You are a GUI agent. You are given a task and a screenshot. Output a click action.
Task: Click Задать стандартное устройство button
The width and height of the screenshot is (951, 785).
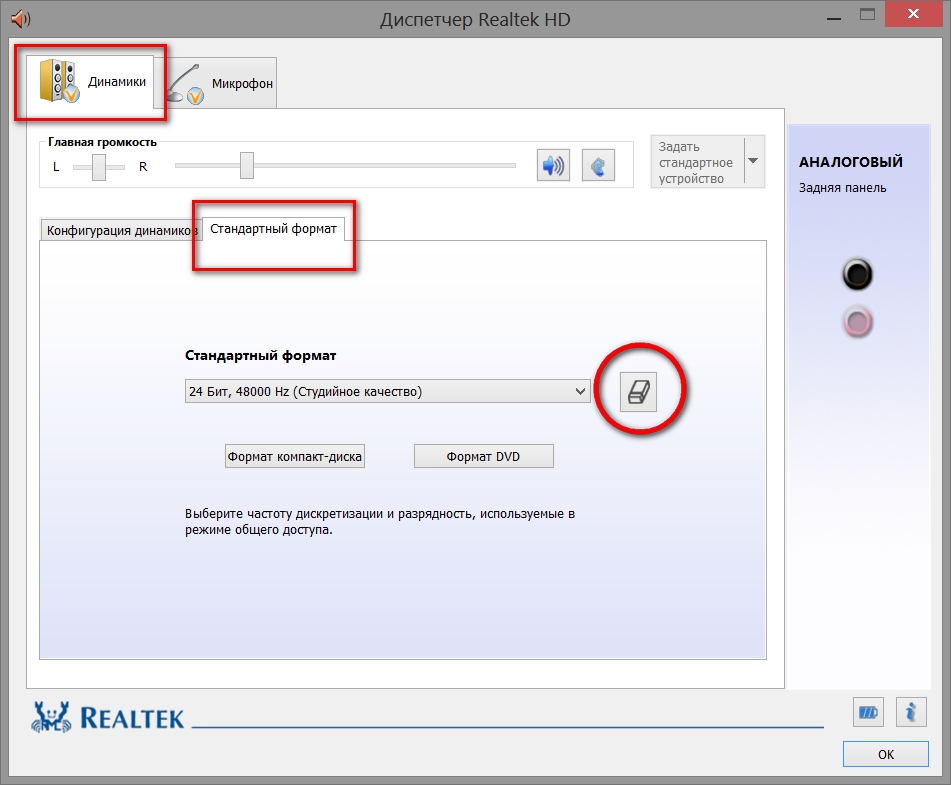coord(697,162)
